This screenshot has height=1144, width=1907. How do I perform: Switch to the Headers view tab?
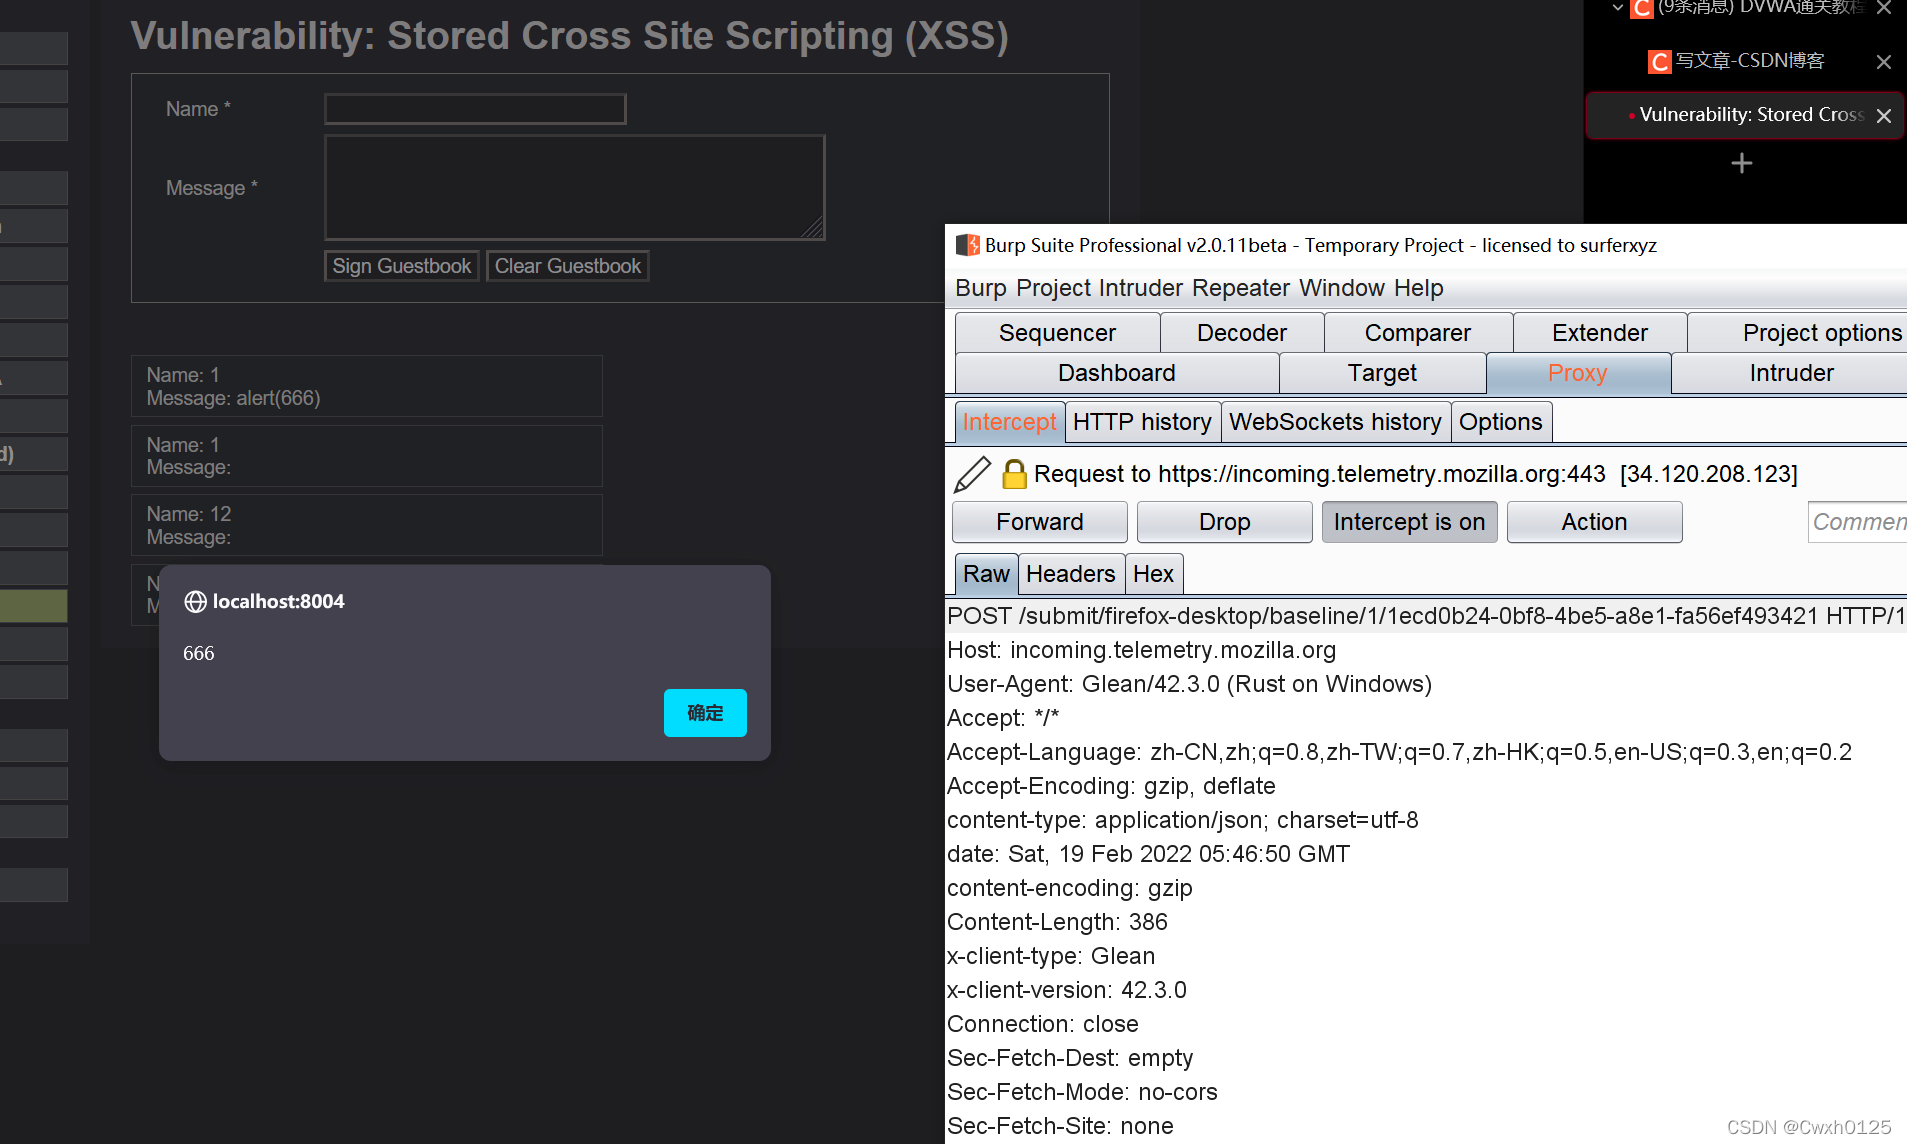click(x=1071, y=574)
